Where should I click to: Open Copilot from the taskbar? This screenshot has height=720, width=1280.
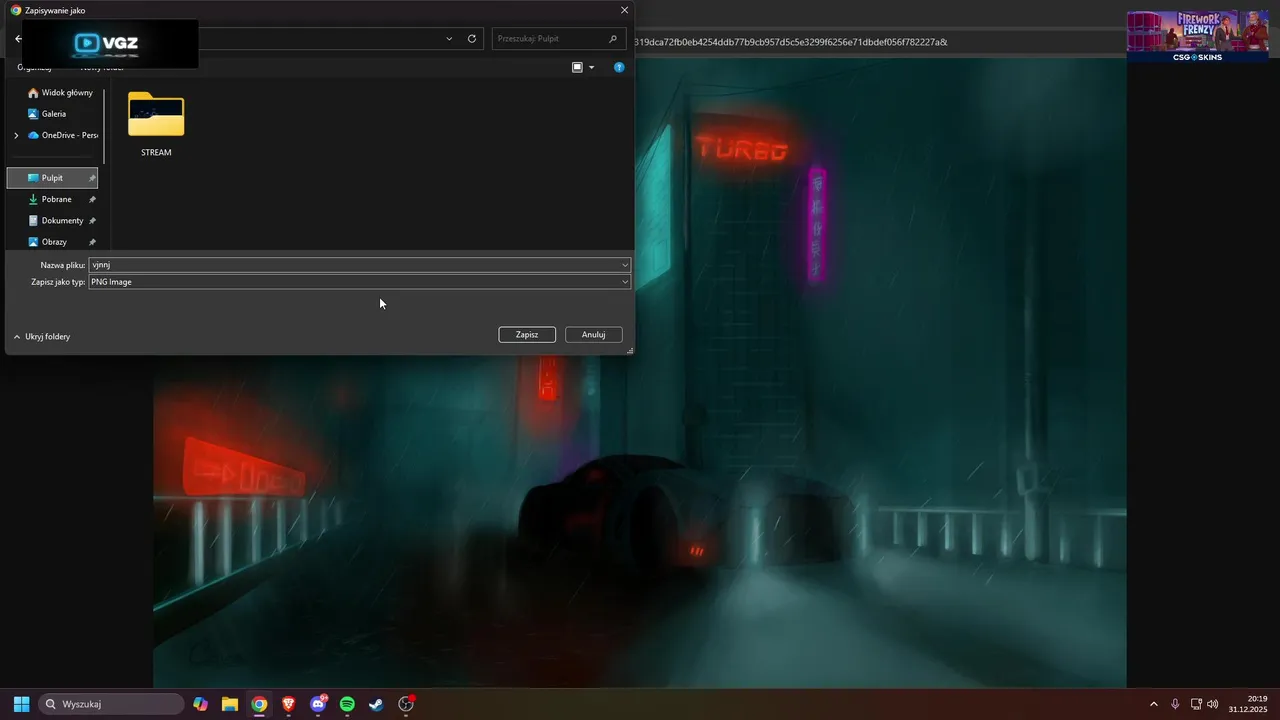pos(201,704)
